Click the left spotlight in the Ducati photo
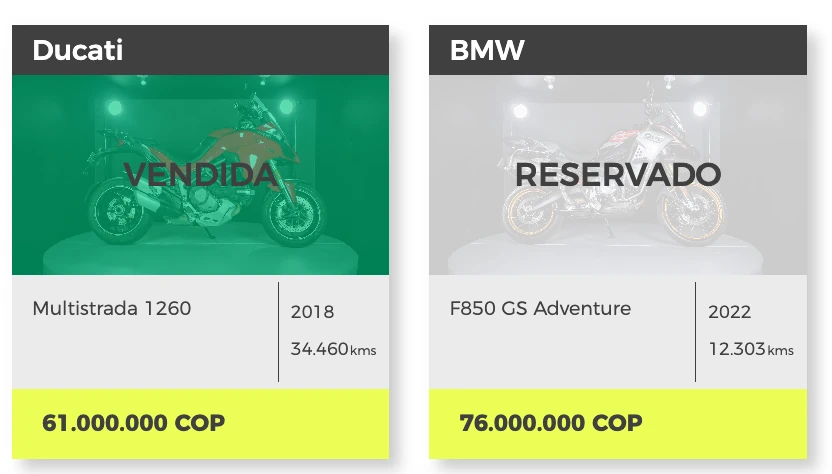 [x=114, y=108]
